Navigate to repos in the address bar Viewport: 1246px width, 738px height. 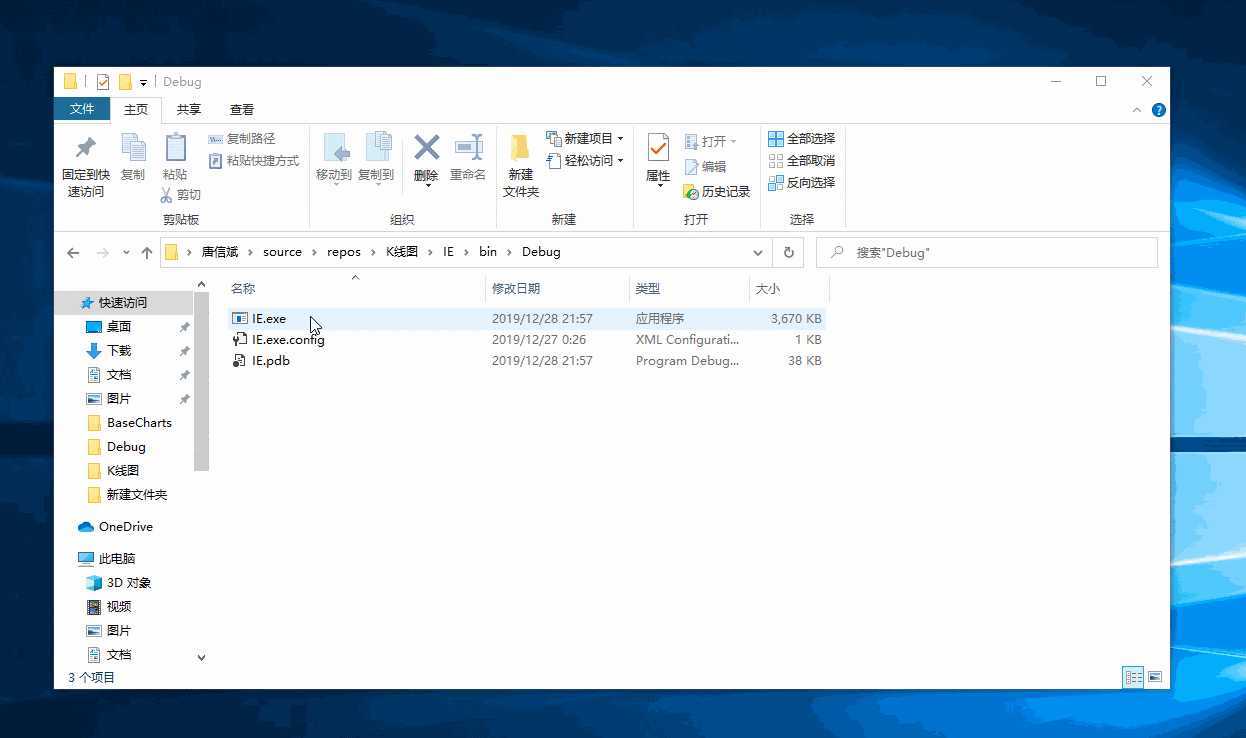(x=343, y=251)
